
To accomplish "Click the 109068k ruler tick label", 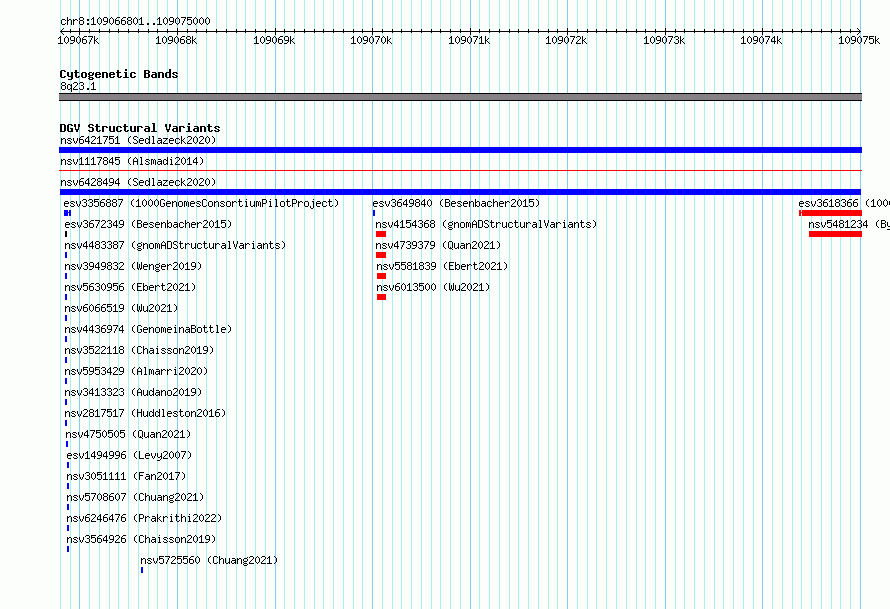I will [x=176, y=40].
